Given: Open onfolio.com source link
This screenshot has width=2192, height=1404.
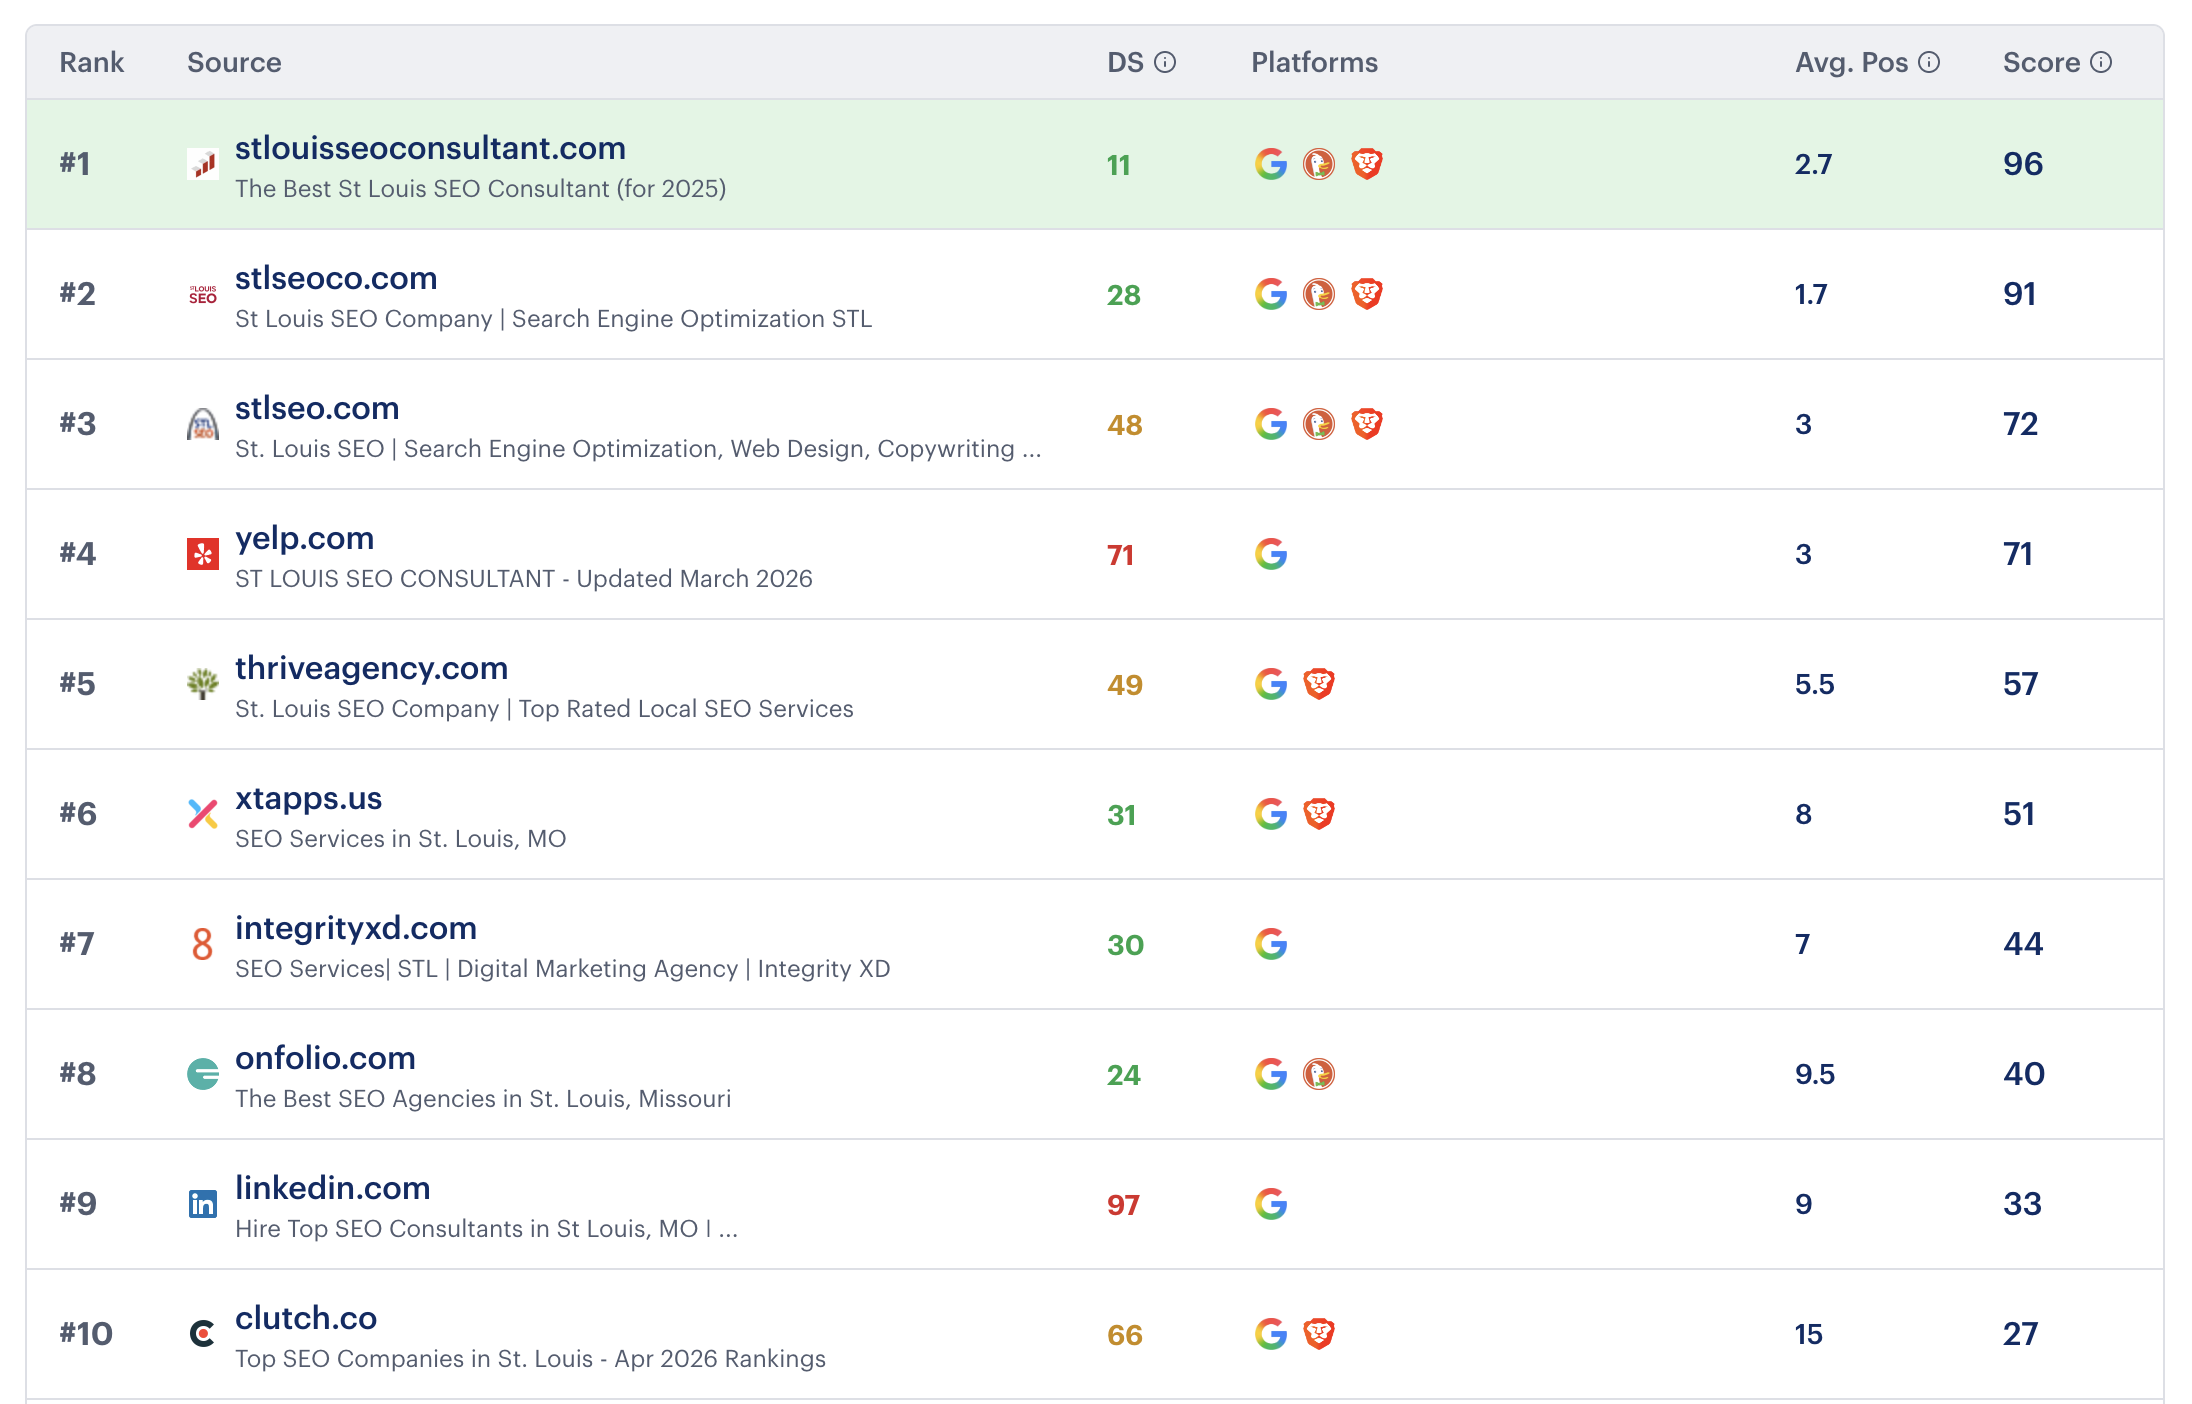Looking at the screenshot, I should 325,1058.
